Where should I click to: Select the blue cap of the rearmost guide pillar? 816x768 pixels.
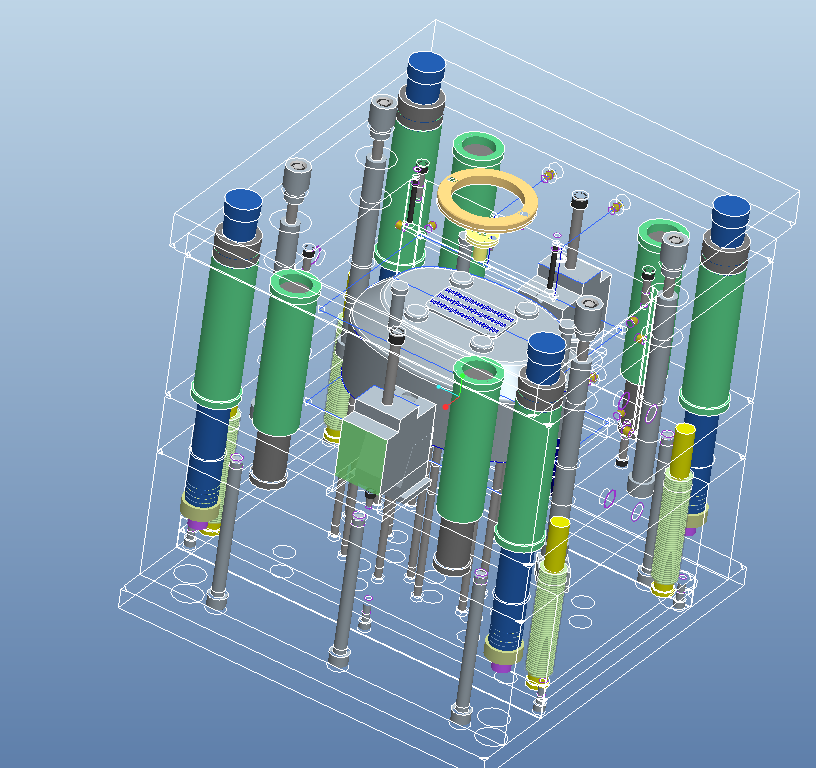(x=426, y=78)
